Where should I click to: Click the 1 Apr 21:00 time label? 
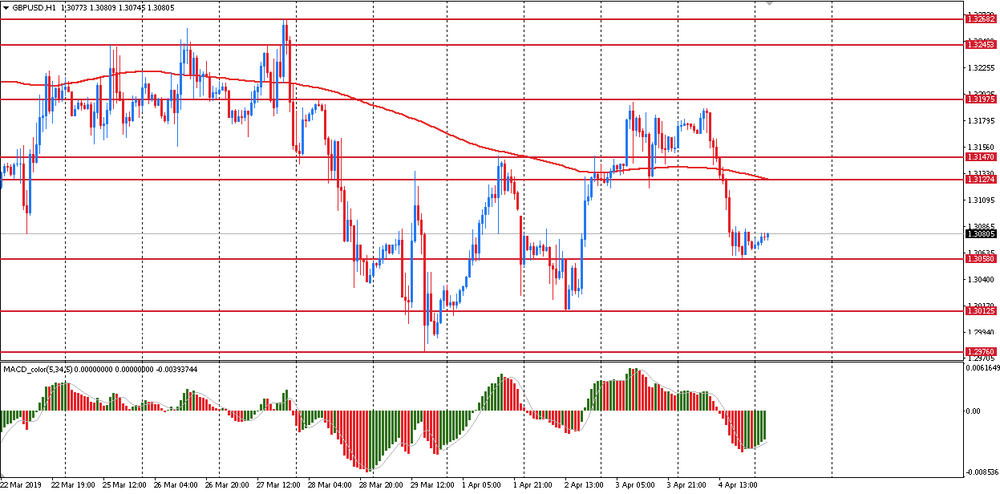(533, 485)
